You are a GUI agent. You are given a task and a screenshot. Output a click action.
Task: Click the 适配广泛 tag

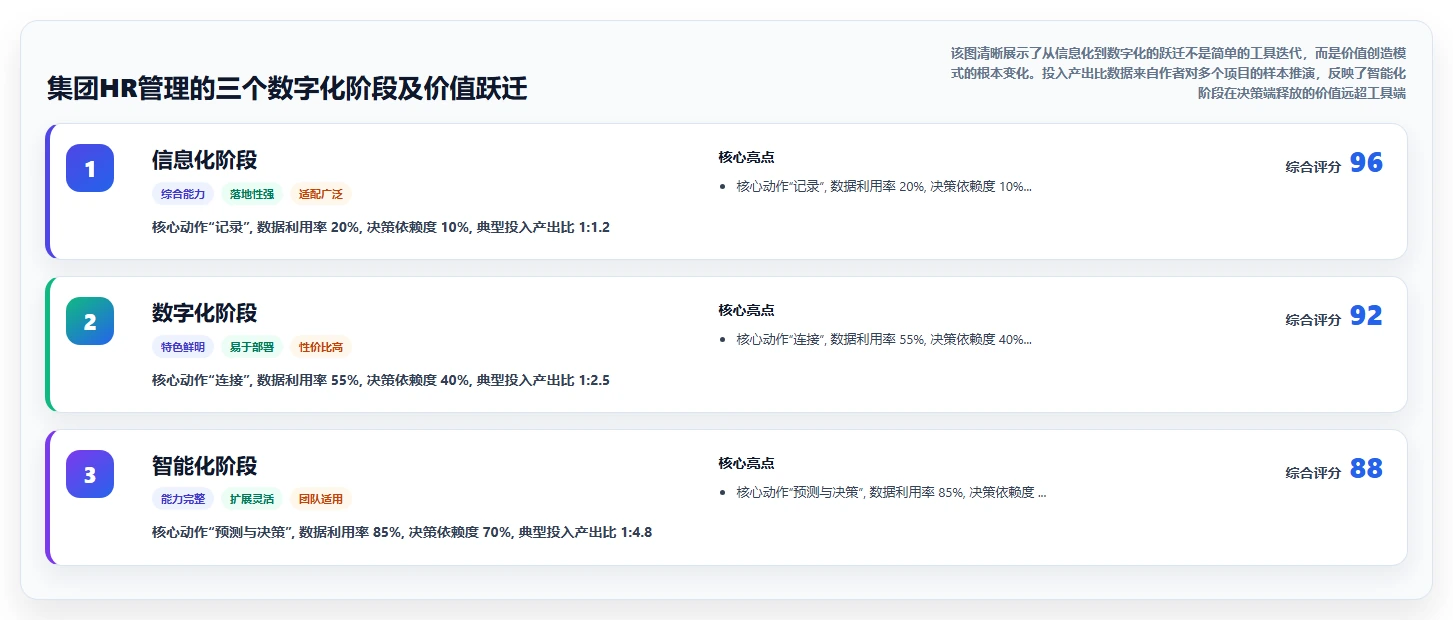321,194
